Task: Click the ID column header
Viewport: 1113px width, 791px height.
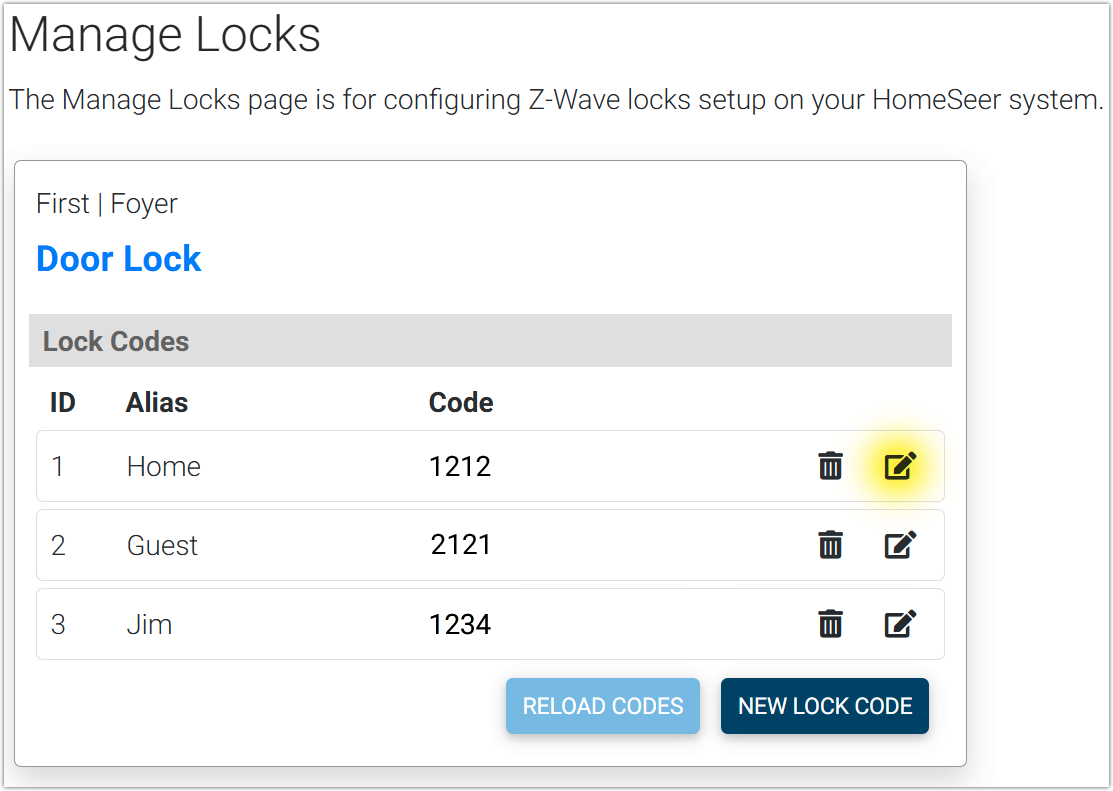Action: point(63,403)
